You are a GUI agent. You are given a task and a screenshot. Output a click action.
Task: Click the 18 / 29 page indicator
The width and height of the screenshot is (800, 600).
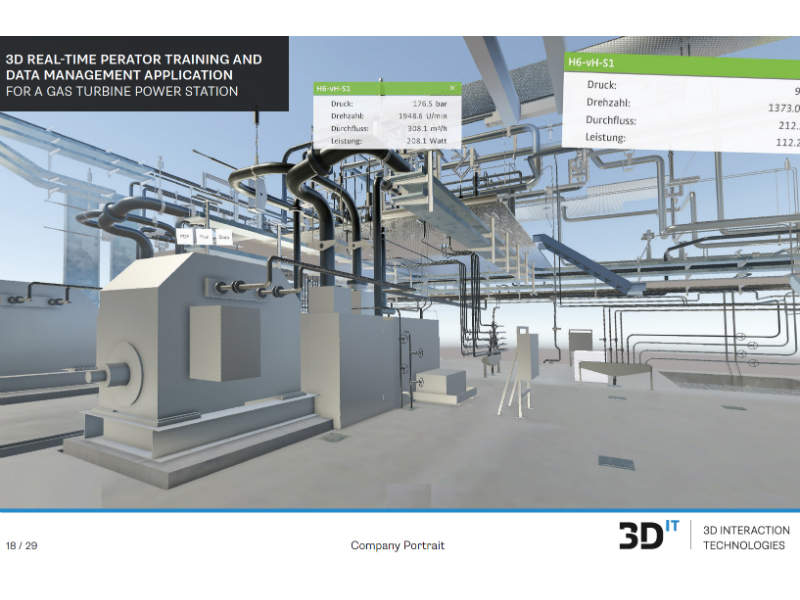(22, 546)
